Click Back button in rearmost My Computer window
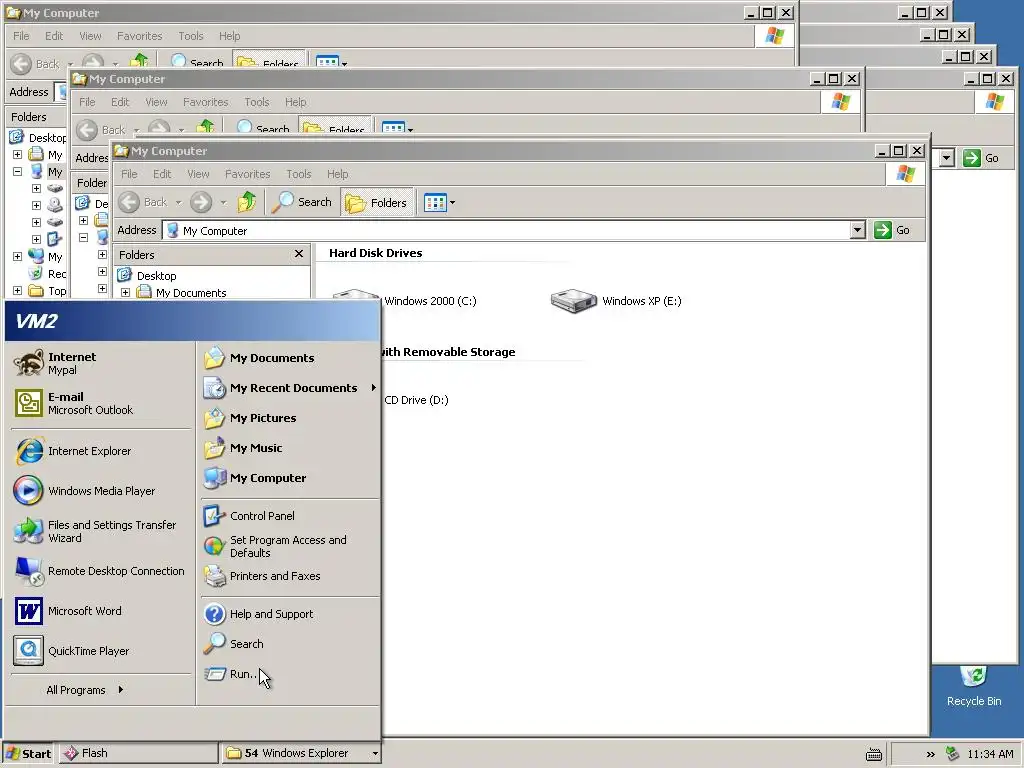The image size is (1024, 768). 37,64
